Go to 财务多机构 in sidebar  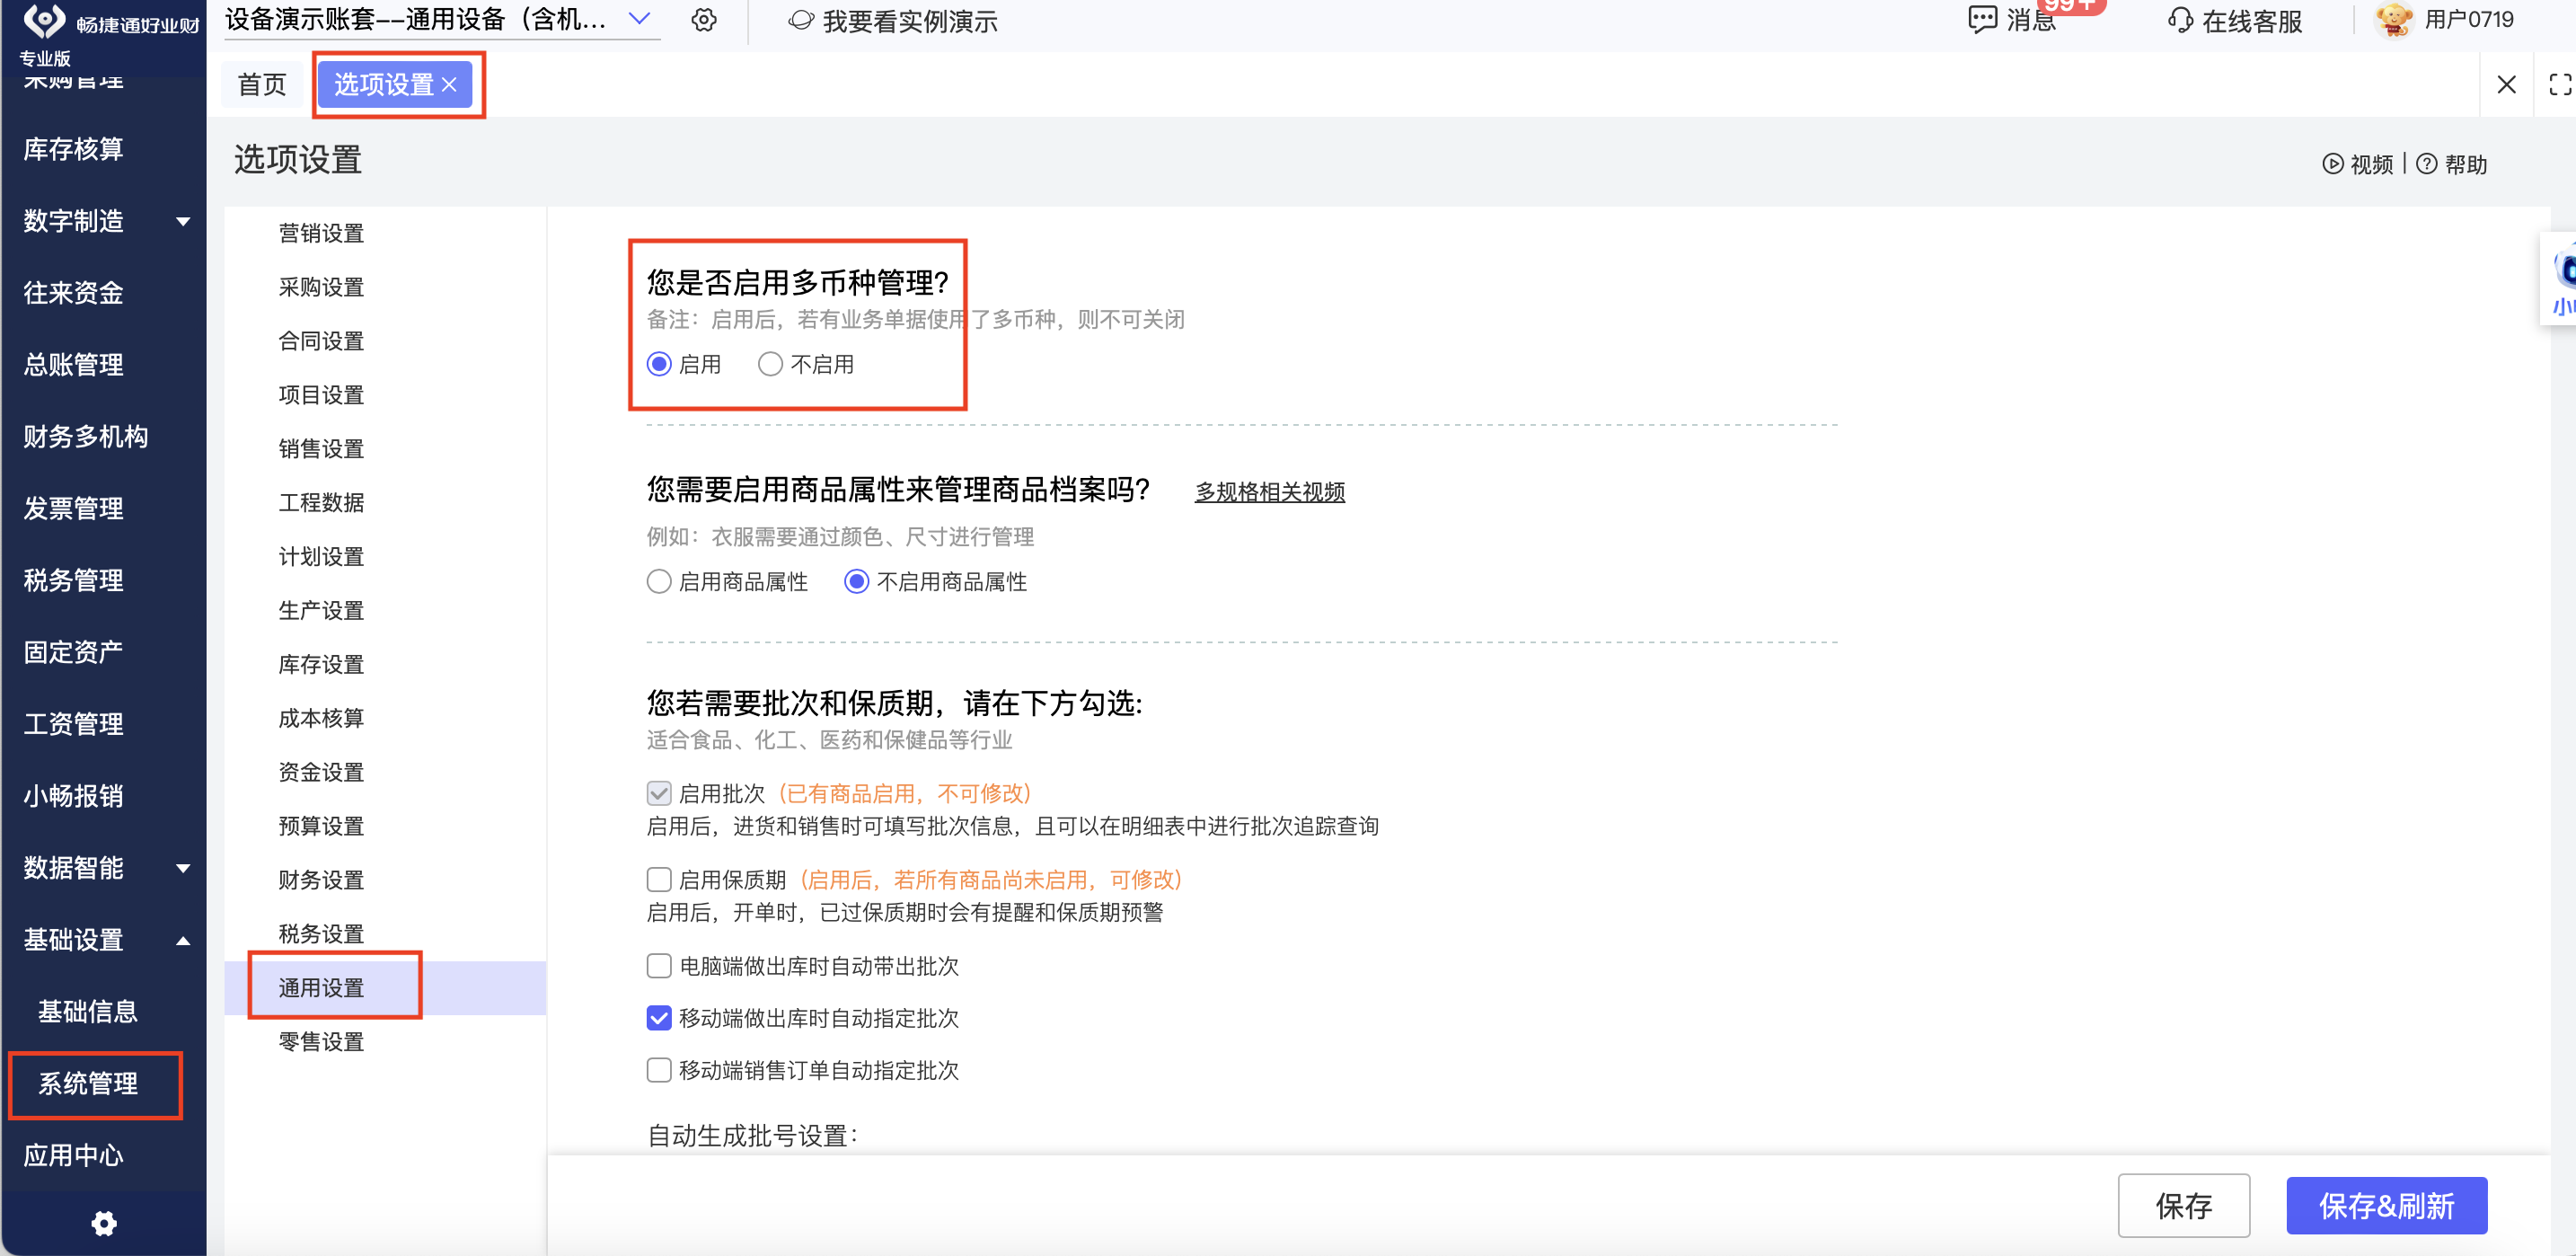coord(86,437)
